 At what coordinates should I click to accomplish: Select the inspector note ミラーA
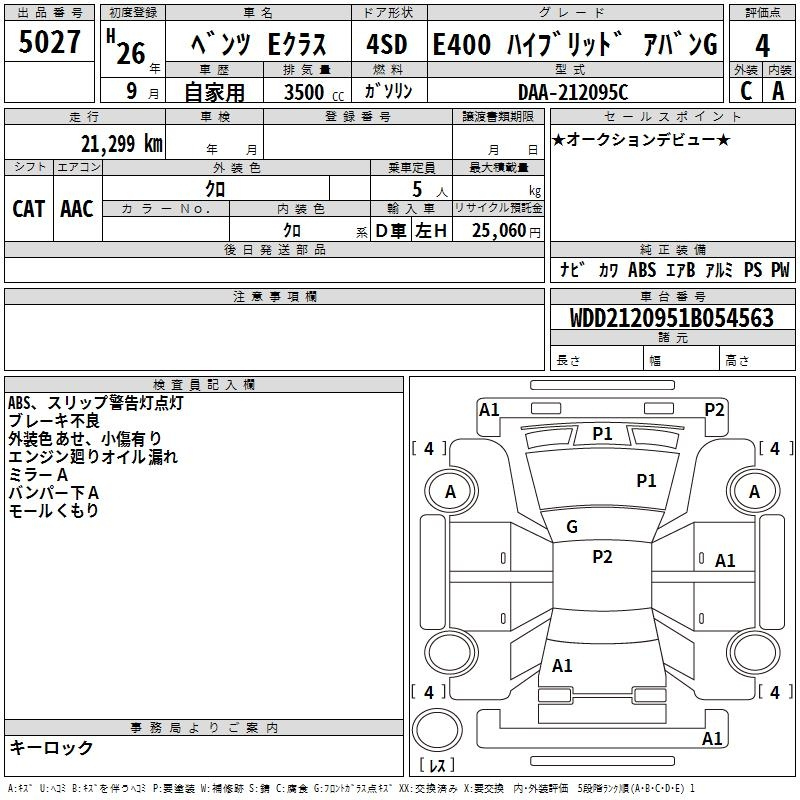(x=38, y=474)
